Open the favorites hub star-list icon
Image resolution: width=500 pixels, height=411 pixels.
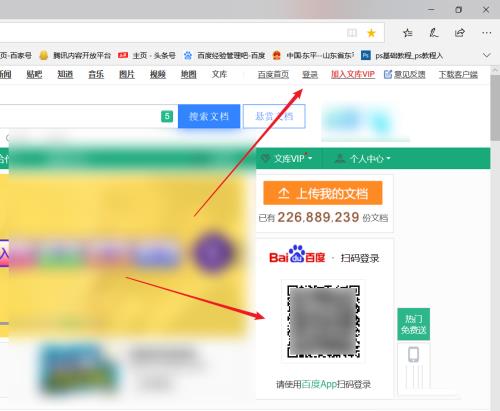tap(407, 33)
